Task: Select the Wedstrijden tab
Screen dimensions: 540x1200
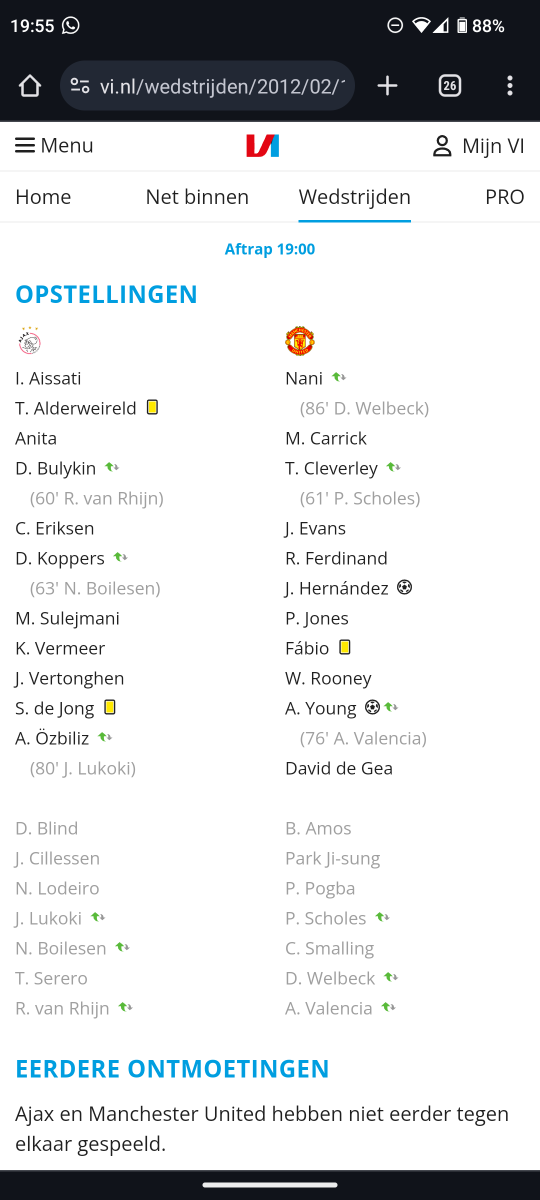Action: (355, 197)
